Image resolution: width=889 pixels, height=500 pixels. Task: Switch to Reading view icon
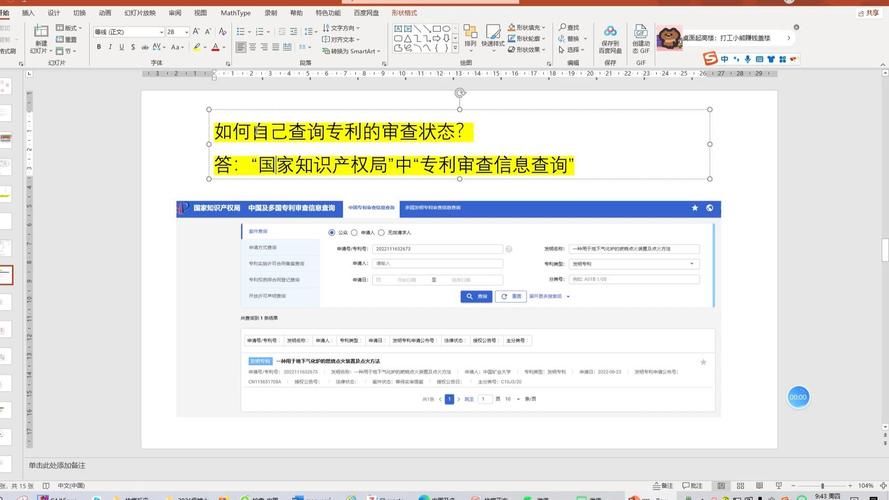pyautogui.click(x=759, y=486)
